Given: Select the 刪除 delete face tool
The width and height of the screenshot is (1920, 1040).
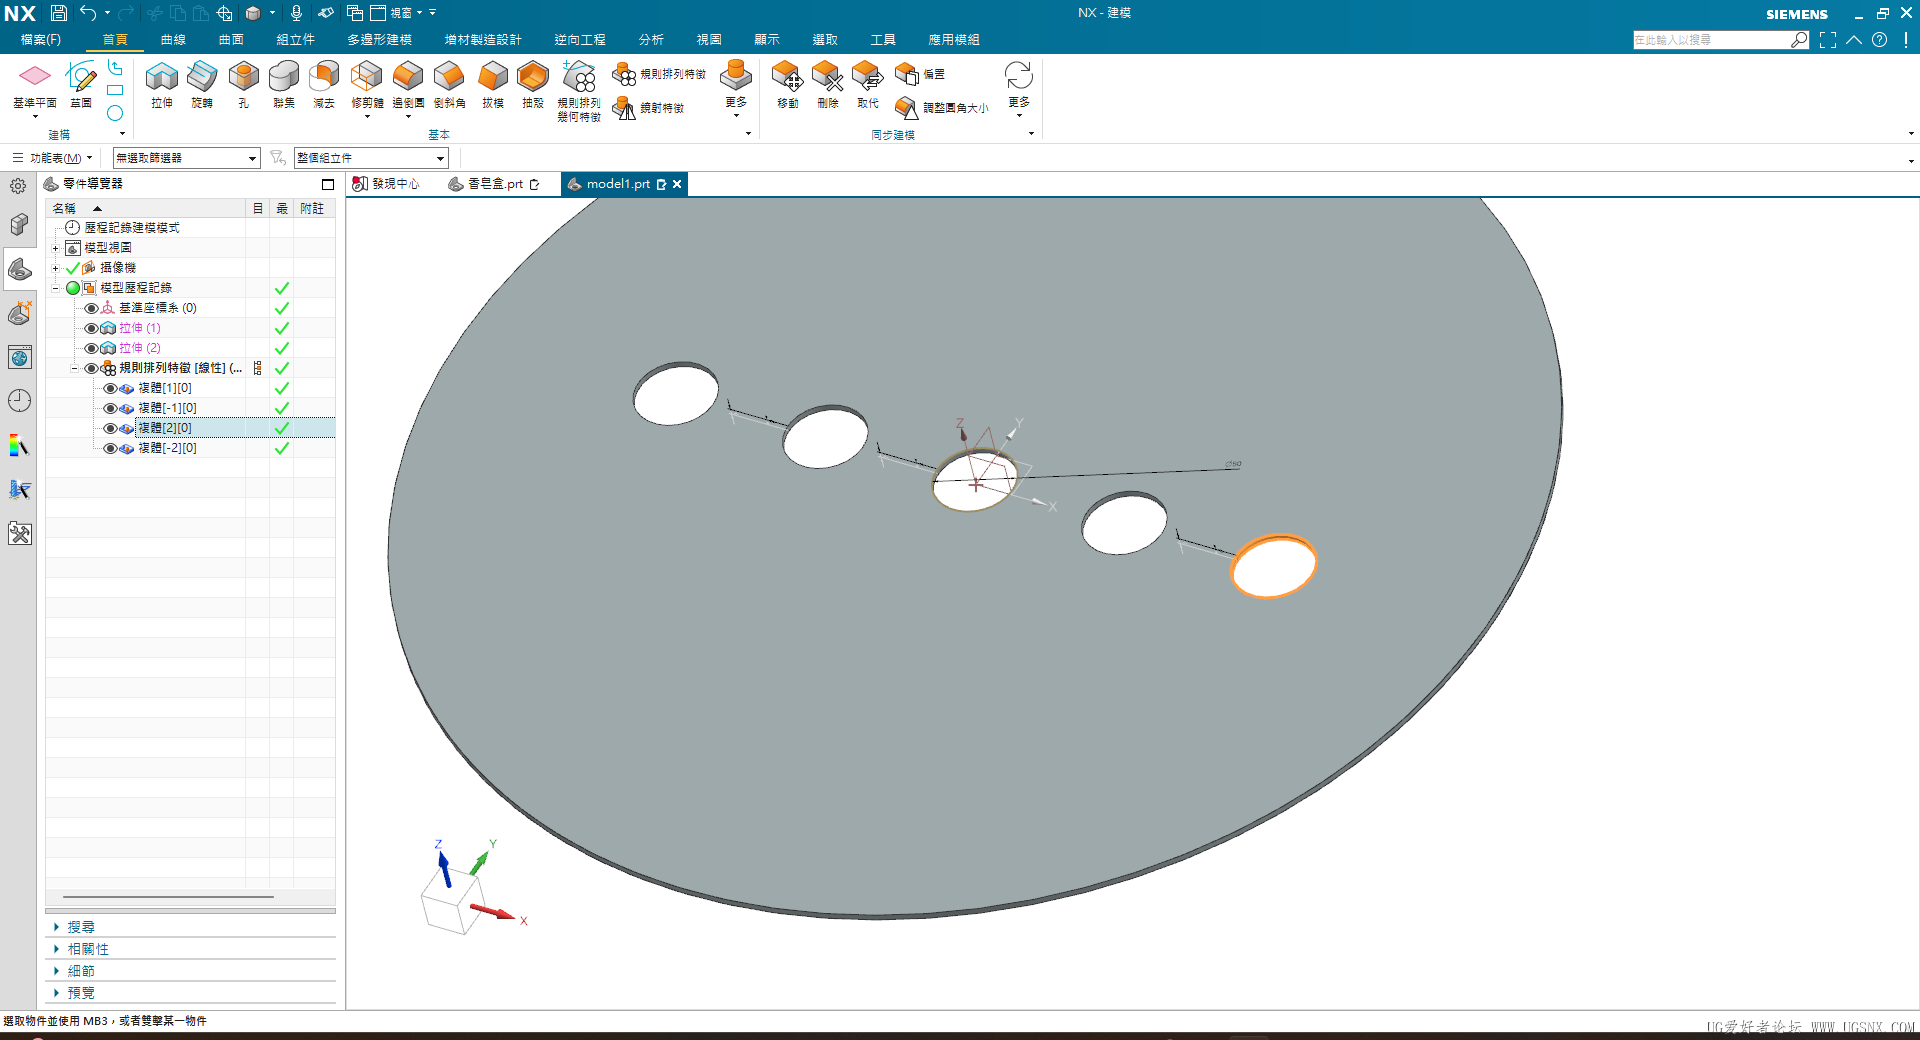Looking at the screenshot, I should coord(827,84).
